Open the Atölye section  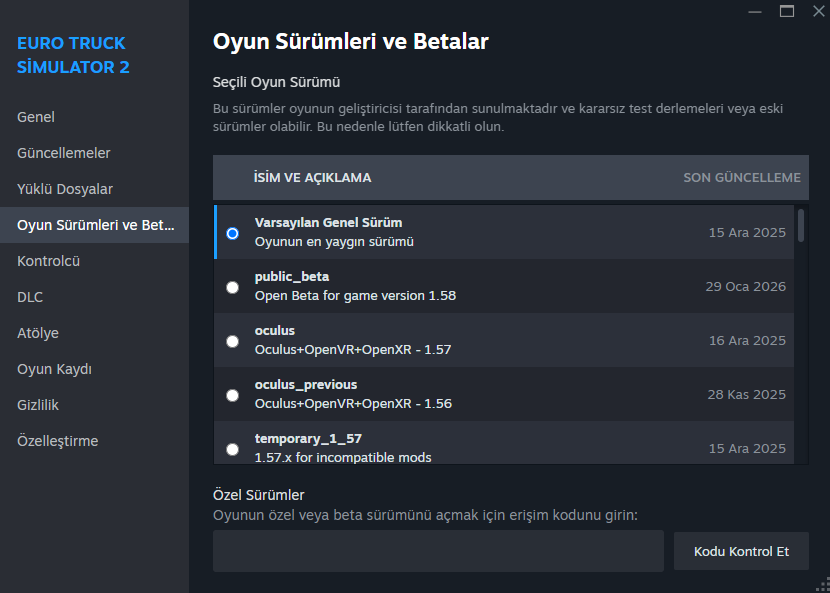click(x=94, y=333)
